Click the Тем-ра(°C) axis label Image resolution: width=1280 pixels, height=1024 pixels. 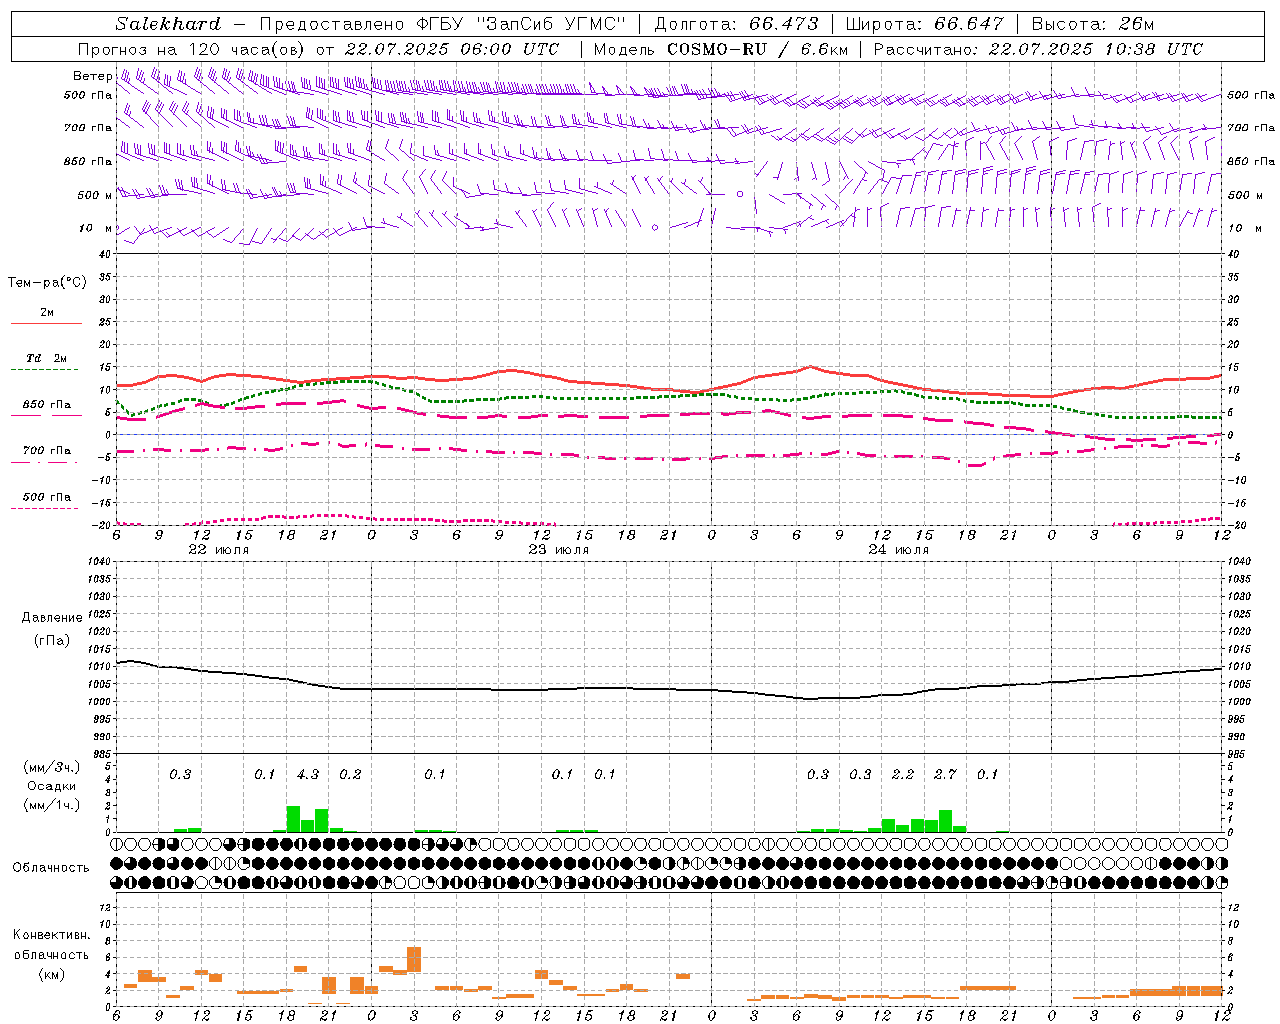(47, 283)
